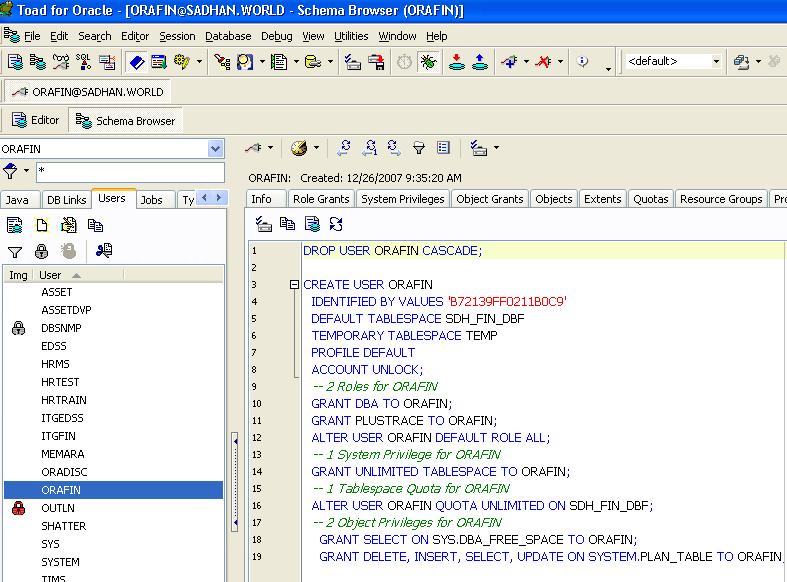Click the object name filter field

tap(130, 172)
